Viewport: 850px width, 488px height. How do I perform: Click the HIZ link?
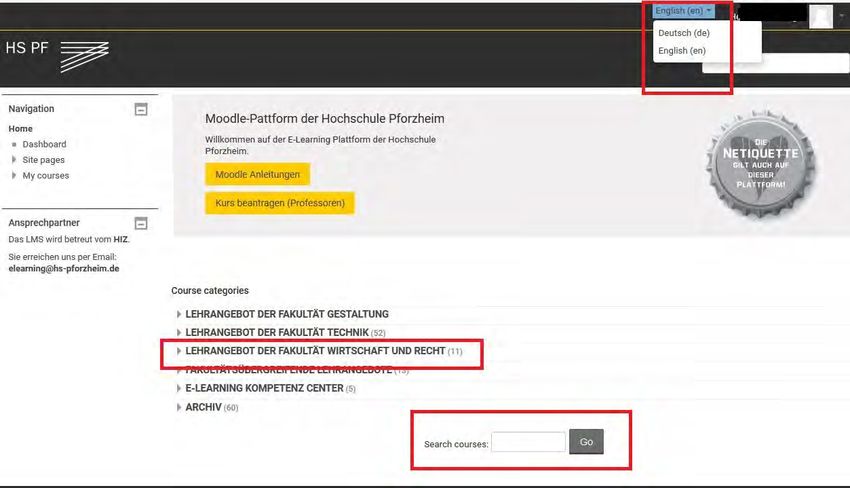[121, 239]
